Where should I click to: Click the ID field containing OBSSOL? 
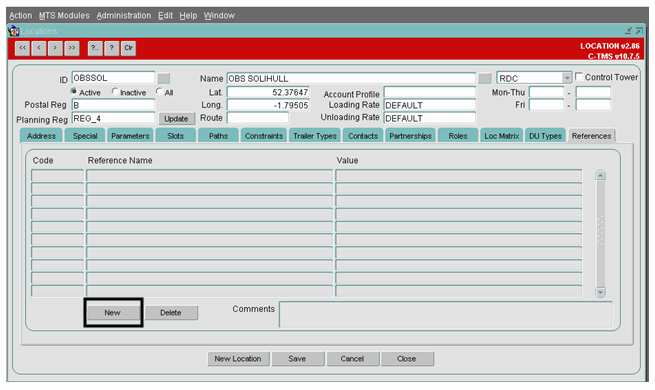click(113, 78)
